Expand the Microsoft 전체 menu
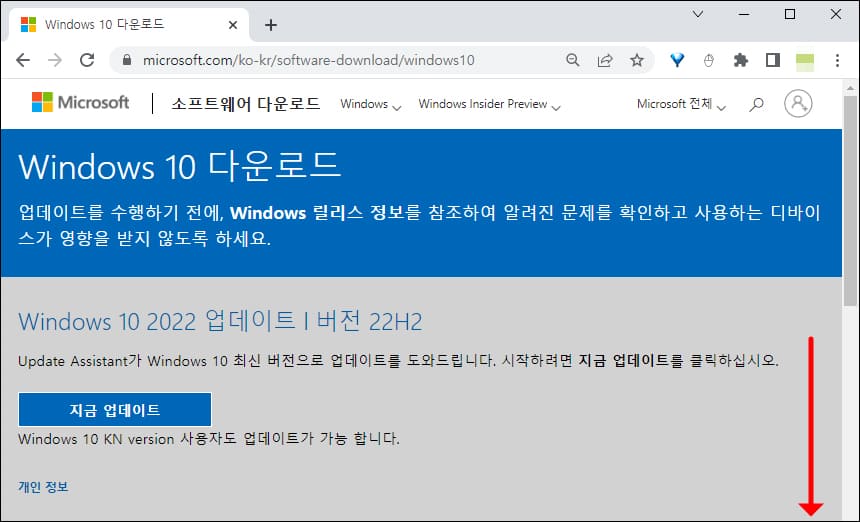This screenshot has width=860, height=522. click(x=681, y=104)
